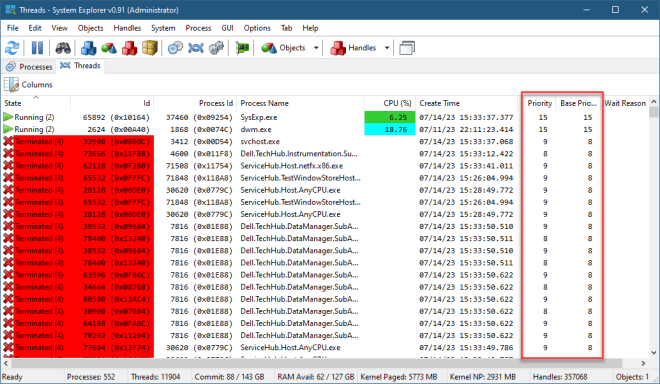This screenshot has width=660, height=384.
Task: Open the Columns chooser
Action: coord(28,85)
